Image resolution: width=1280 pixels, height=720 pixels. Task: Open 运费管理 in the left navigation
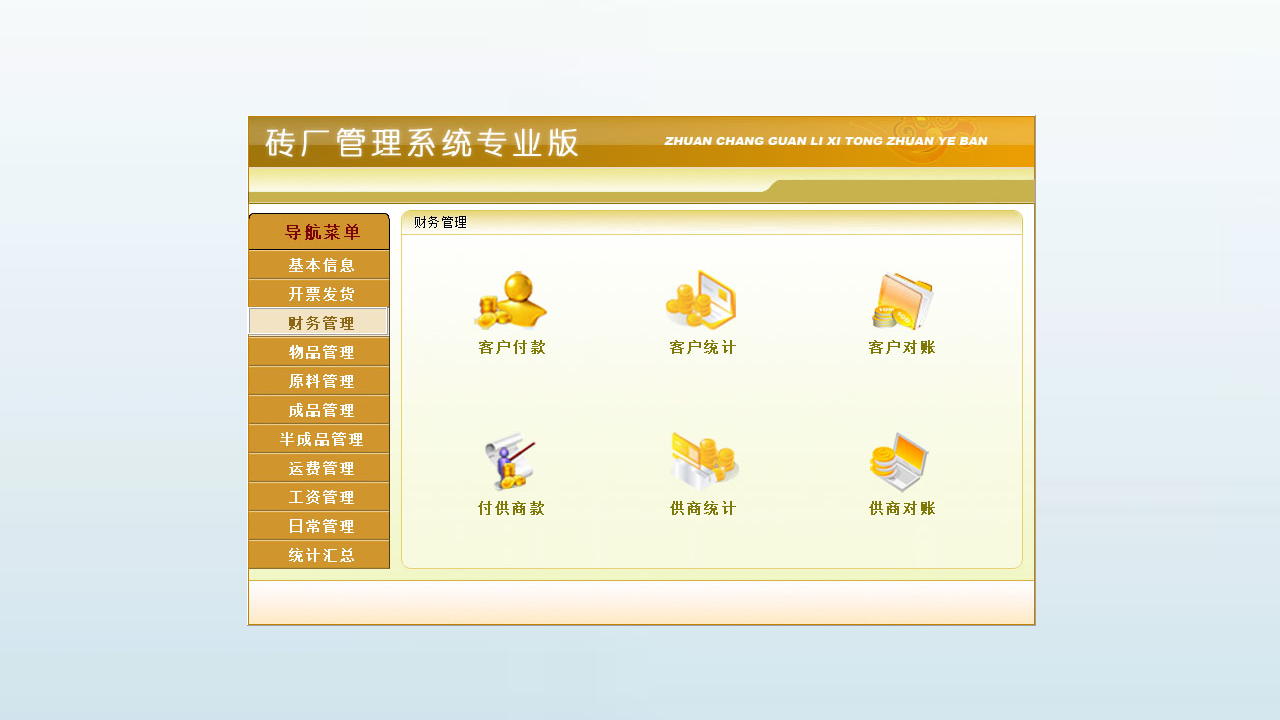tap(318, 468)
